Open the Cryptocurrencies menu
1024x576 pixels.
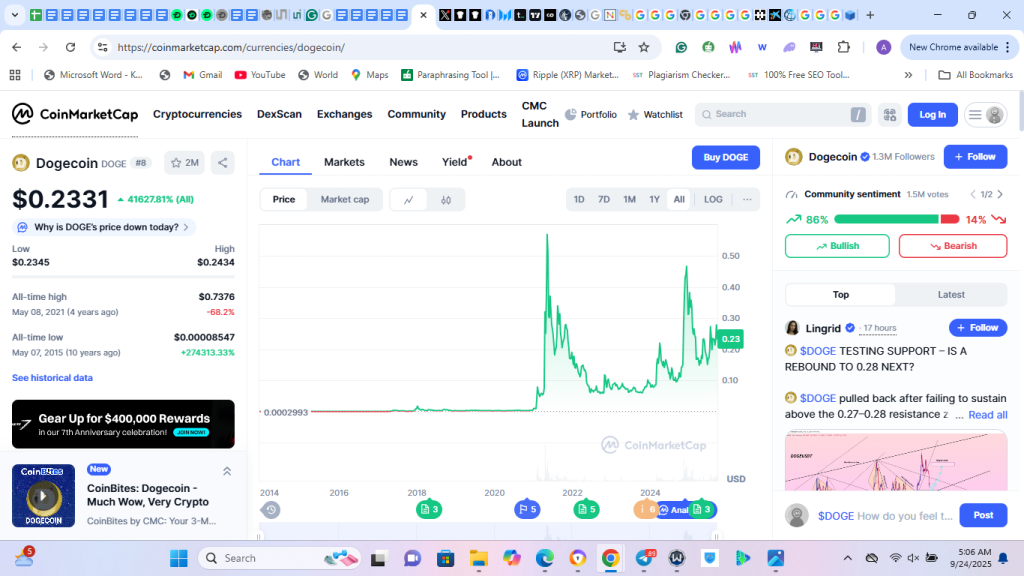tap(197, 114)
